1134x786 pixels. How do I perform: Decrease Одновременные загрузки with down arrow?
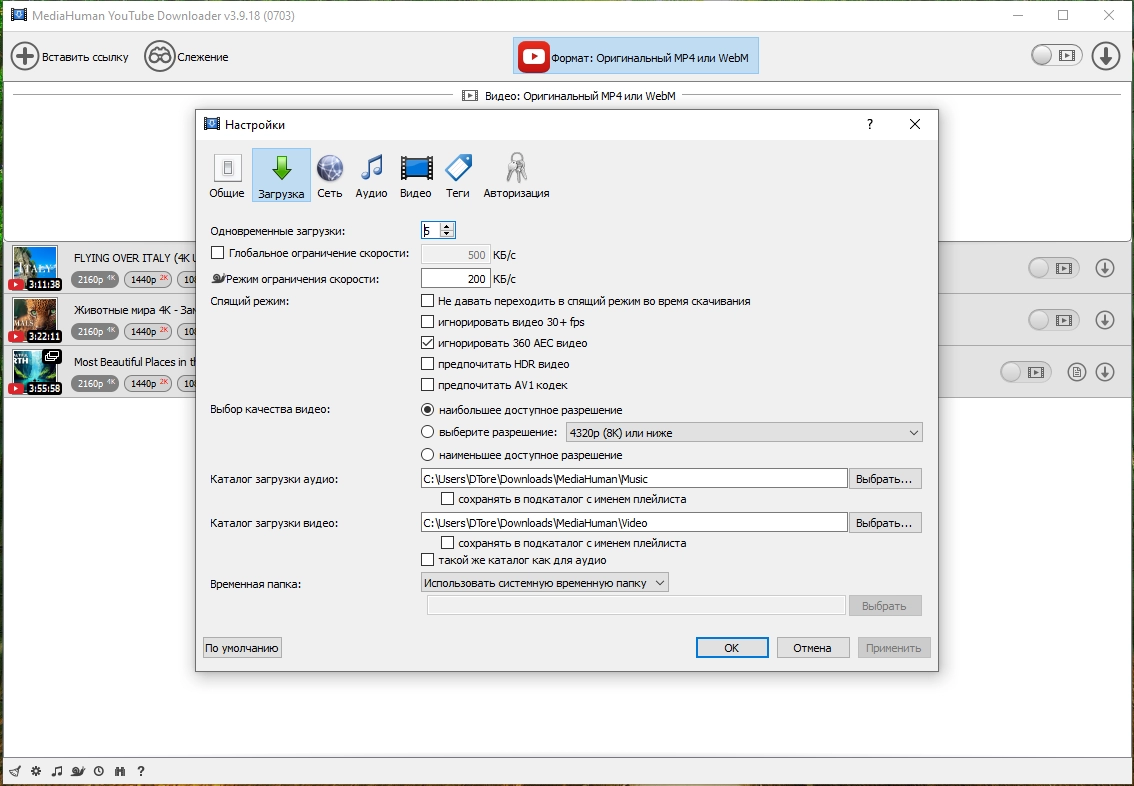click(x=447, y=234)
